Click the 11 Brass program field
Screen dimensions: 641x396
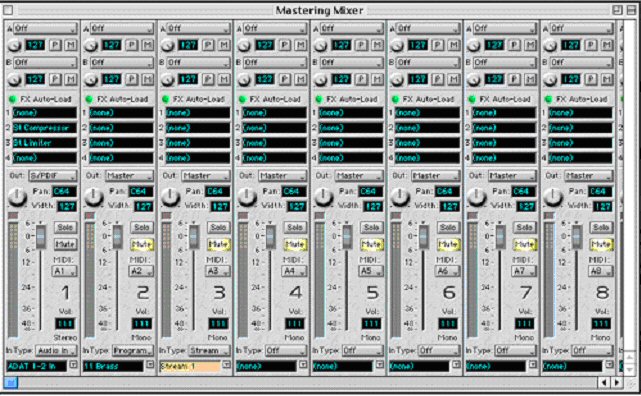(x=113, y=366)
